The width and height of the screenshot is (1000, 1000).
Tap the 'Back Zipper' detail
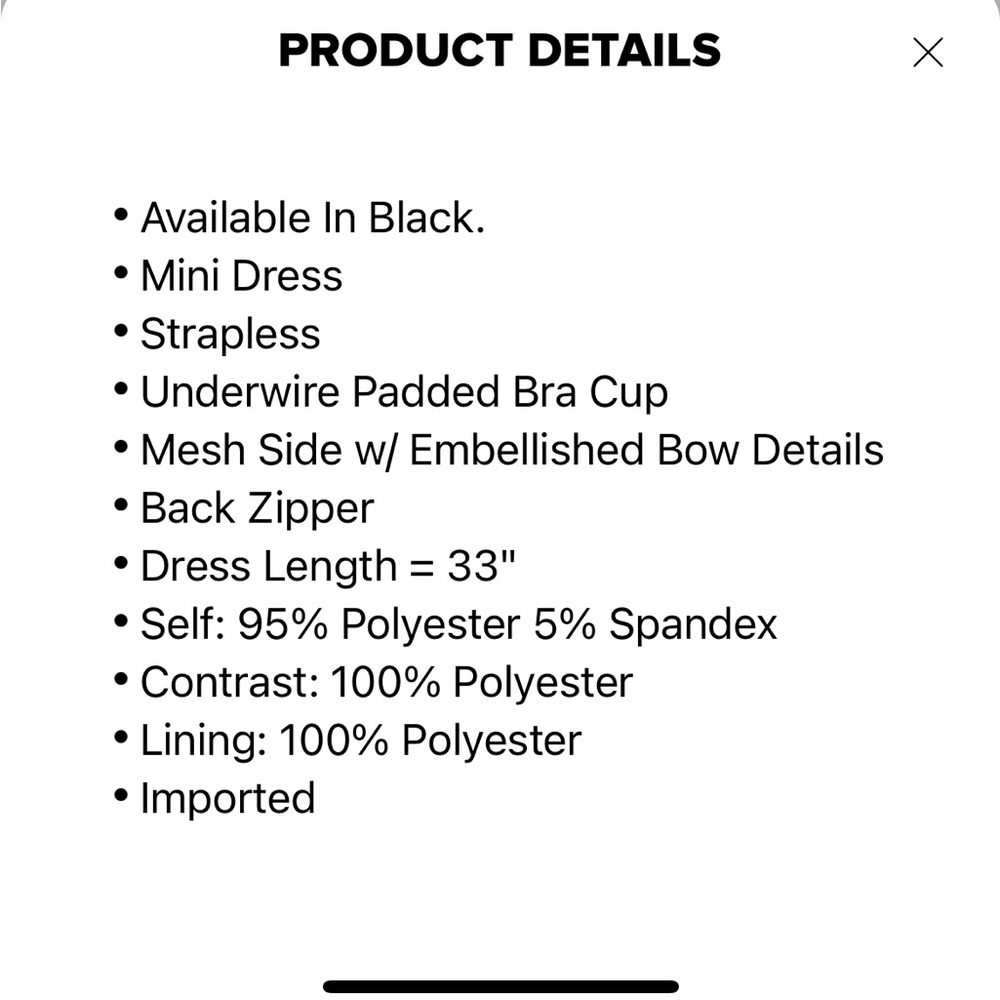point(256,508)
